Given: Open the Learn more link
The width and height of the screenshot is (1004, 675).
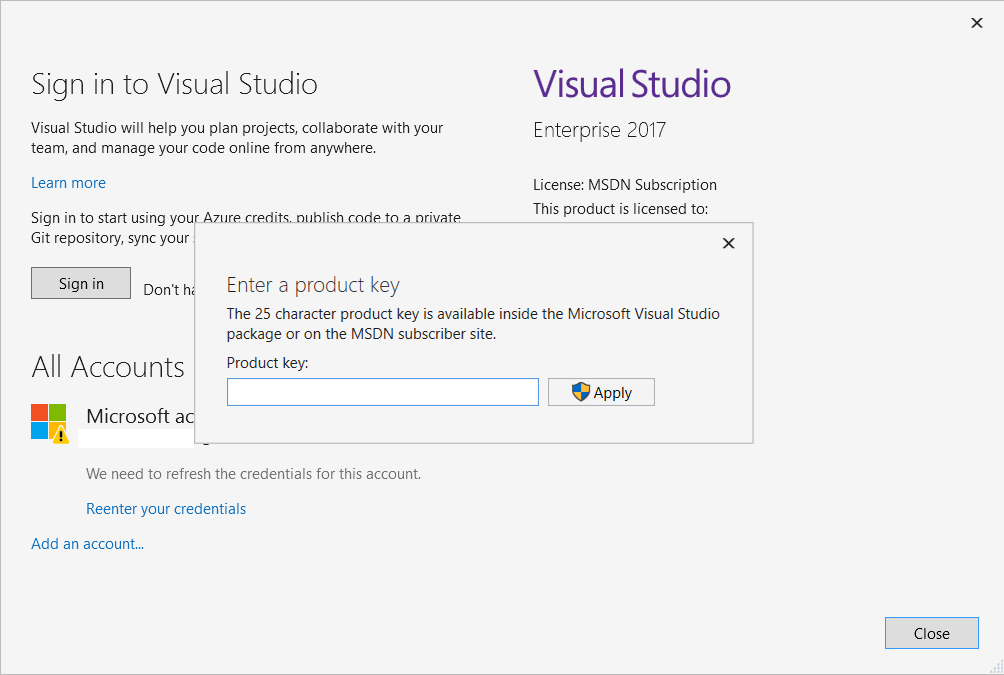Looking at the screenshot, I should coord(68,183).
